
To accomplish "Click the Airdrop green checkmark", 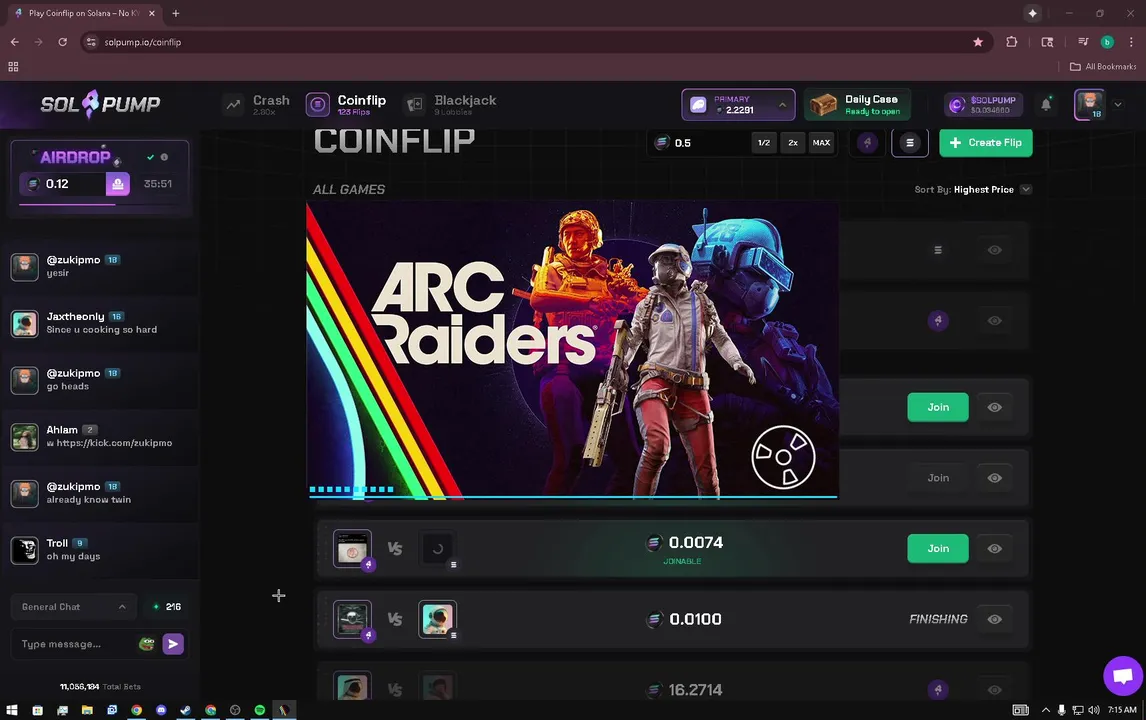I will (x=151, y=157).
